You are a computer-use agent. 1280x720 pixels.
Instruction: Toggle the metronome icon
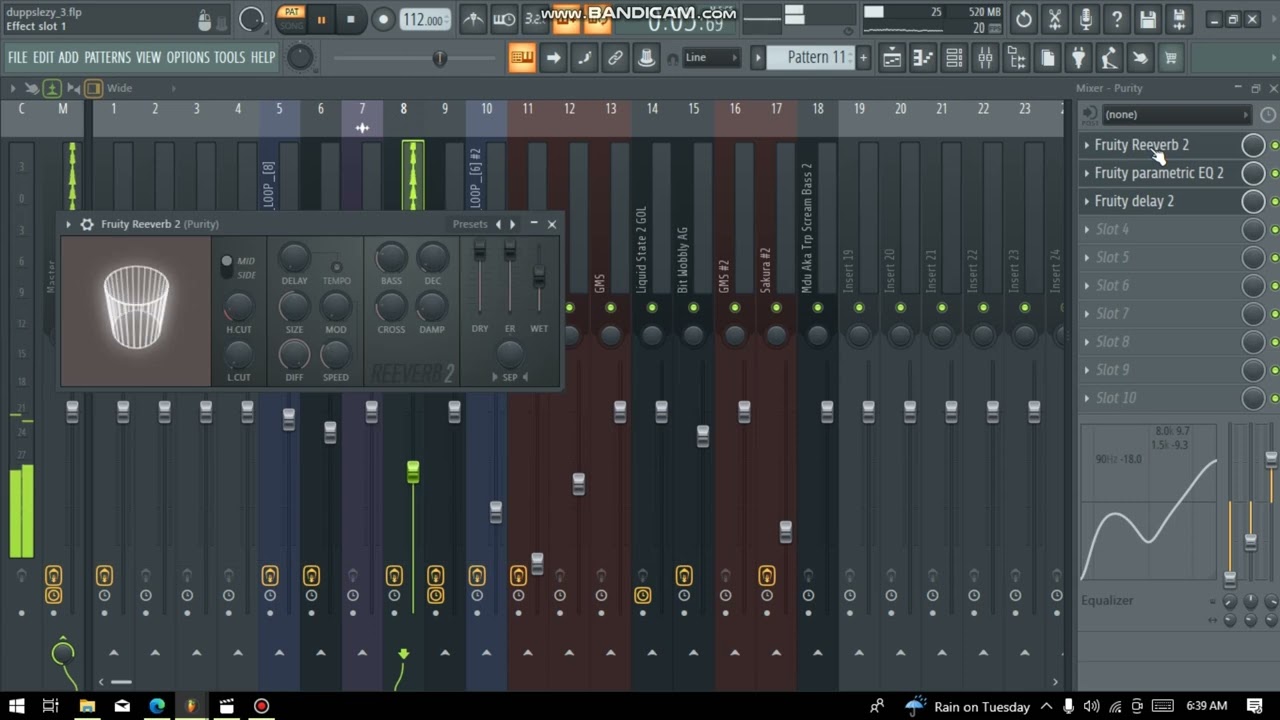coord(474,19)
